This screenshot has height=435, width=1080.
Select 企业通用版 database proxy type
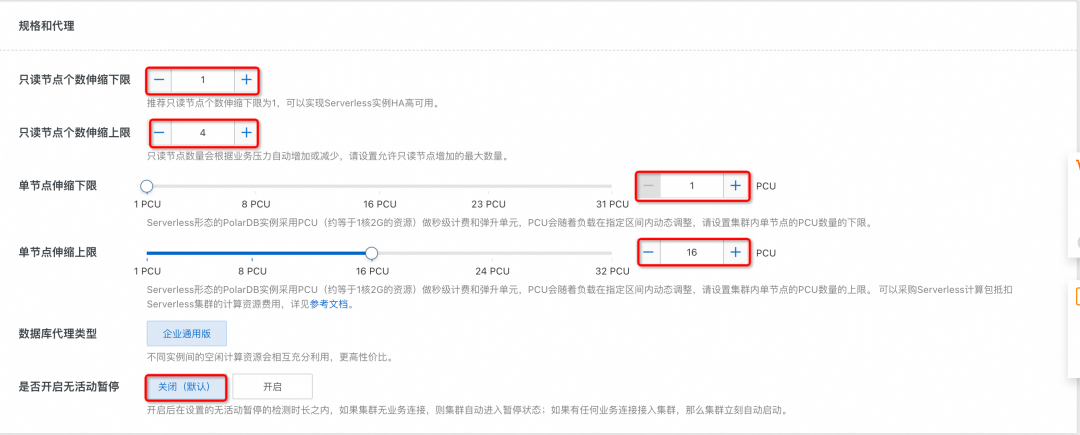(186, 334)
